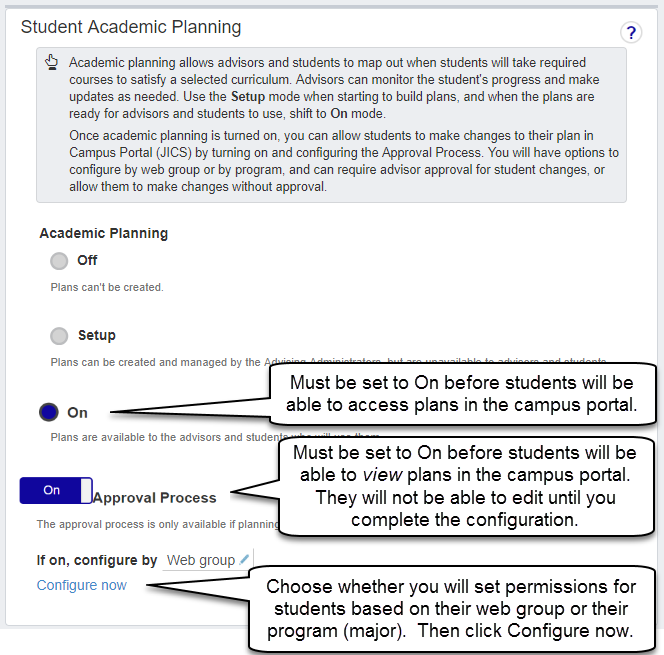The height and width of the screenshot is (655, 664).
Task: Open the Web group configure-by dropdown
Action: click(202, 560)
